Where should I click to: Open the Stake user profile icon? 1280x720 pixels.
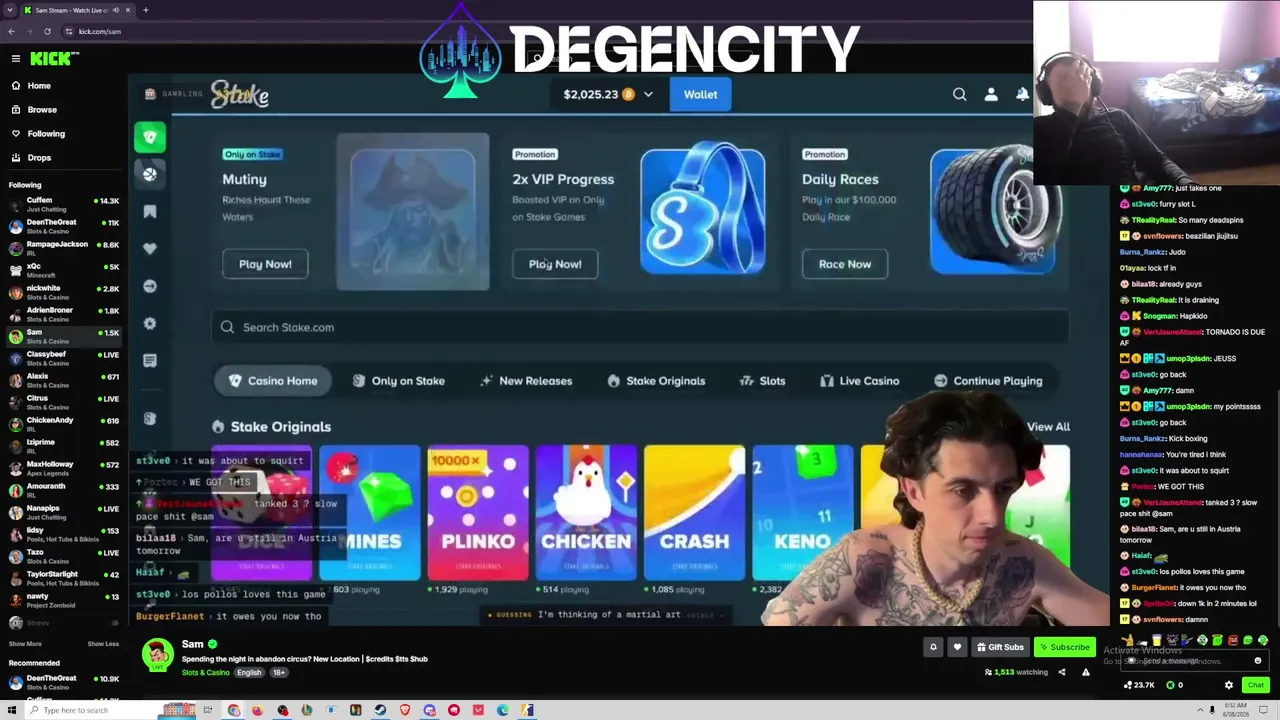coord(991,95)
